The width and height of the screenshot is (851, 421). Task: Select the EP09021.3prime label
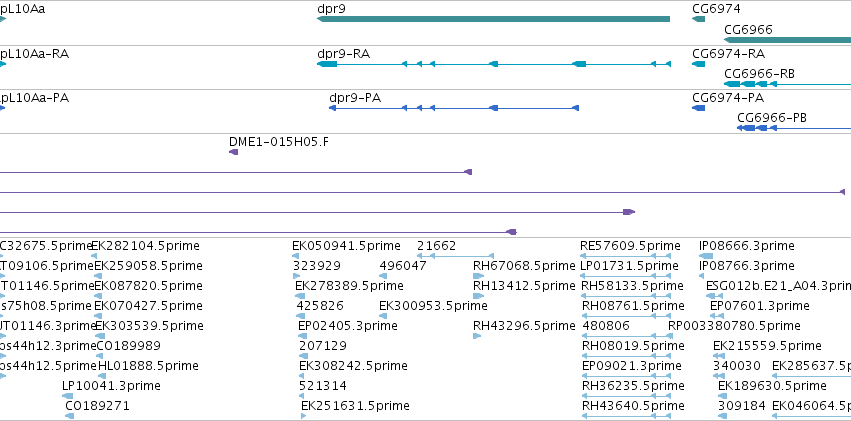(632, 366)
